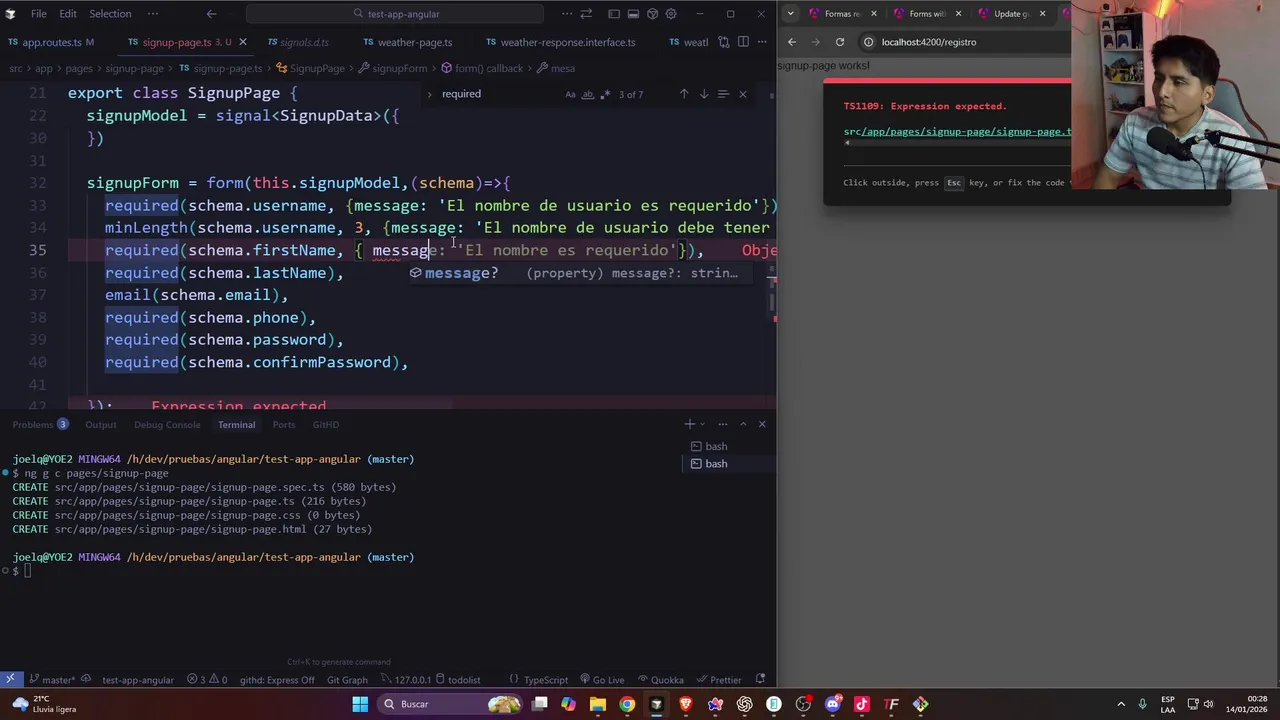This screenshot has height=720, width=1280.
Task: Close the find widget
Action: coord(742,94)
